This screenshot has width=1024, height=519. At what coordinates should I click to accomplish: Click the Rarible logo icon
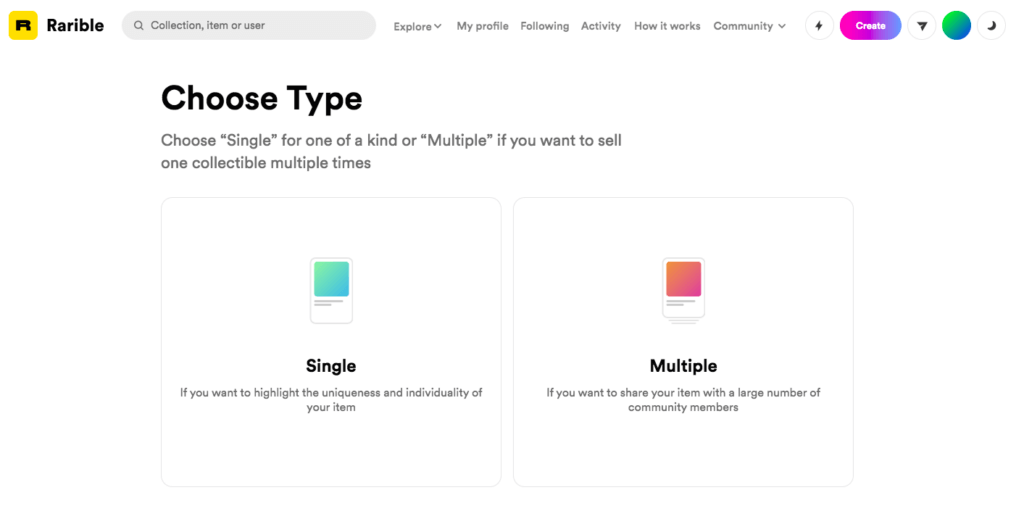pyautogui.click(x=23, y=25)
